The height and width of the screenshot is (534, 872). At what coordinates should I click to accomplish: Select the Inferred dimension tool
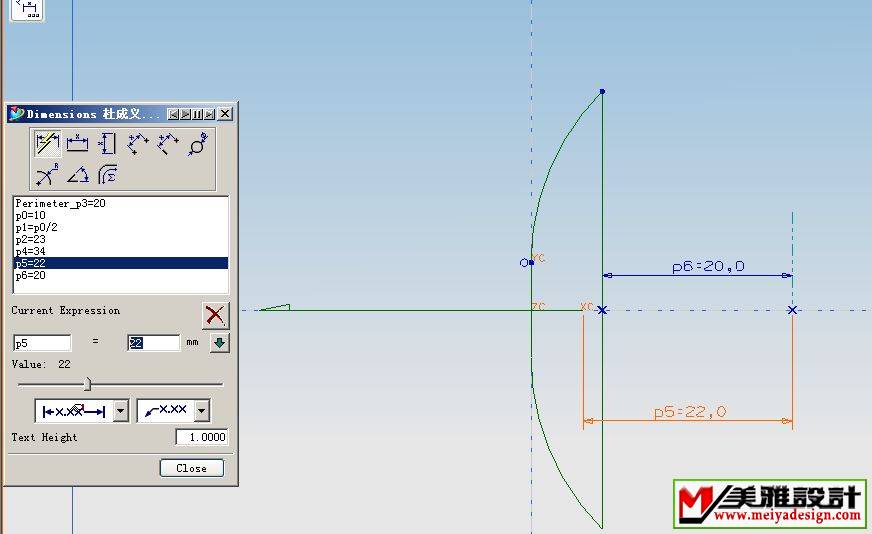click(47, 144)
